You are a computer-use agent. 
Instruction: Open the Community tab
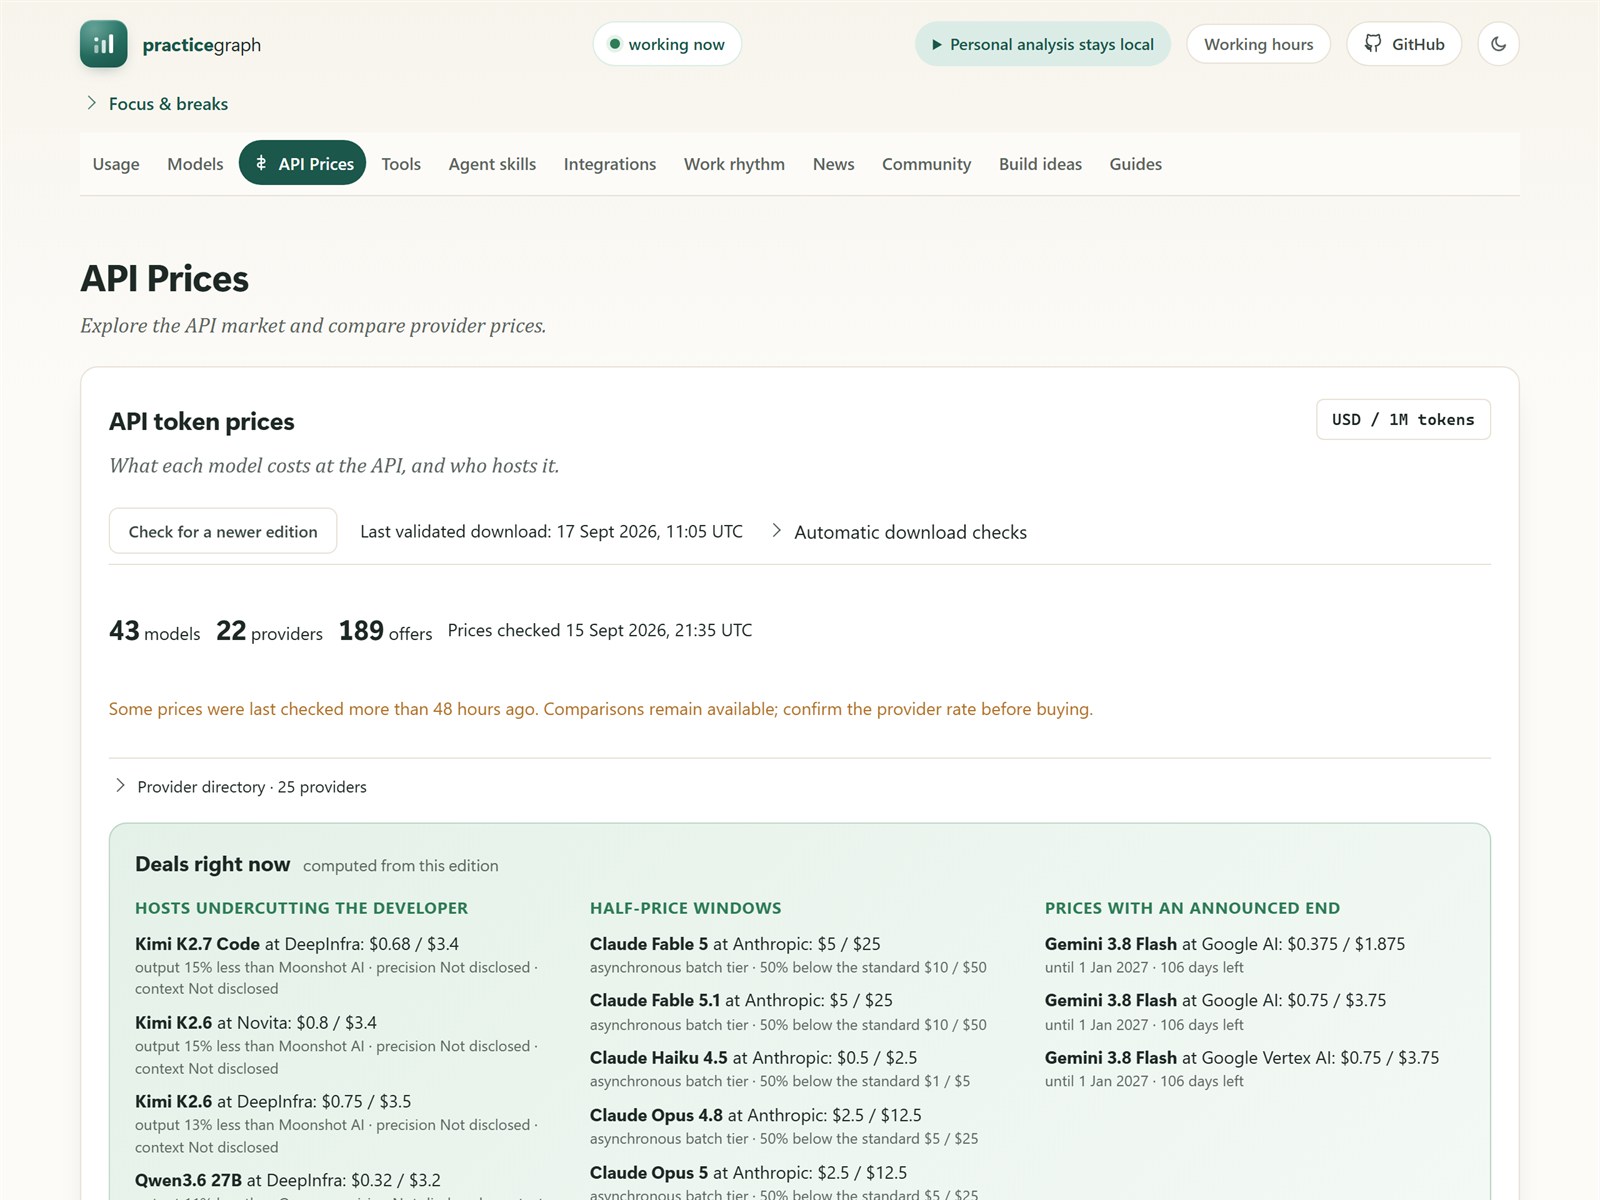click(x=926, y=164)
